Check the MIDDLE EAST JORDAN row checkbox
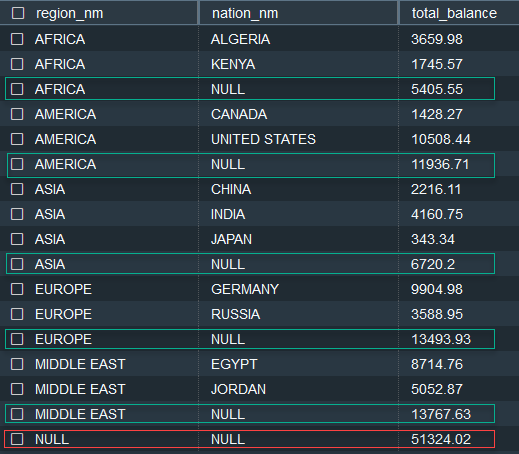This screenshot has width=519, height=454. [17, 389]
